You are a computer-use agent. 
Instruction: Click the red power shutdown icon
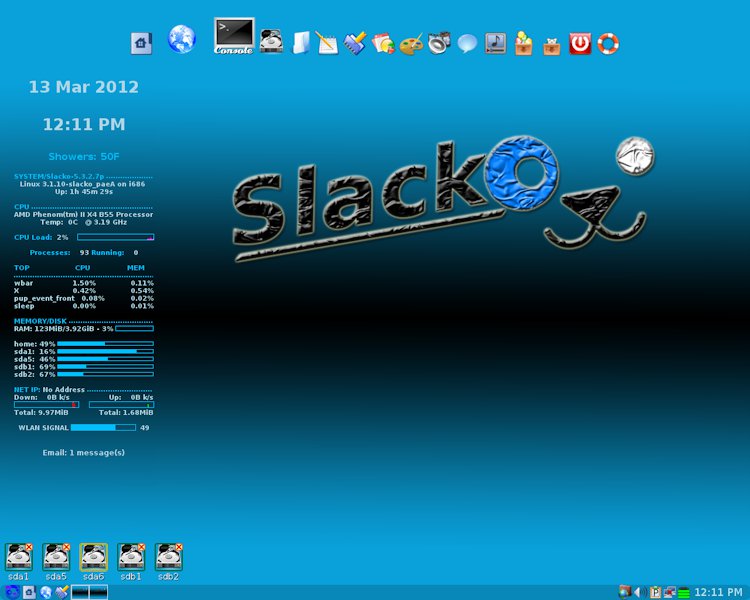pyautogui.click(x=580, y=44)
